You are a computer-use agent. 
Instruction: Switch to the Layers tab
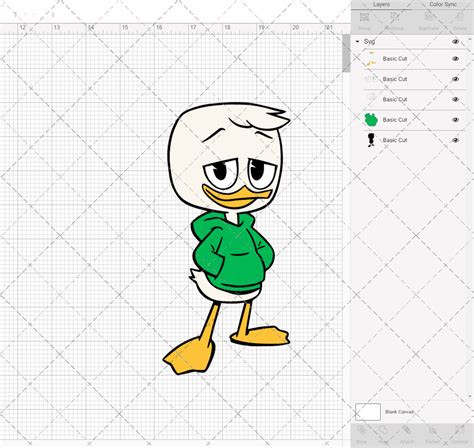click(x=381, y=4)
